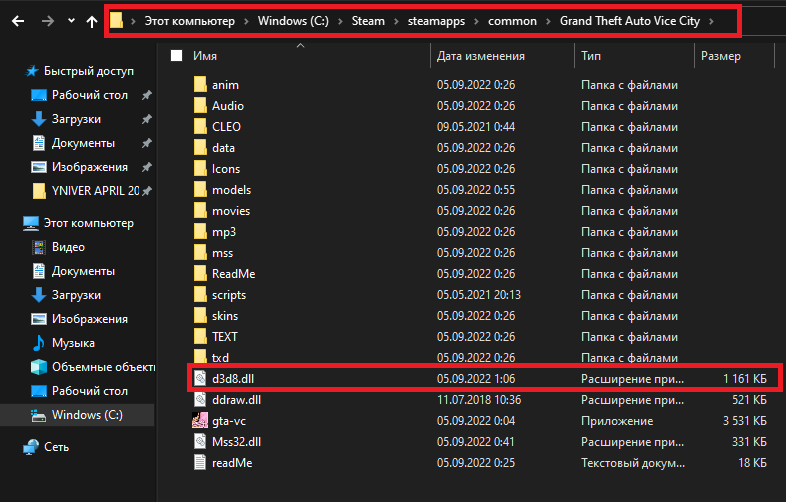Jump to steamapps breadcrumb segment
Screen dimensions: 786x502
click(436, 21)
